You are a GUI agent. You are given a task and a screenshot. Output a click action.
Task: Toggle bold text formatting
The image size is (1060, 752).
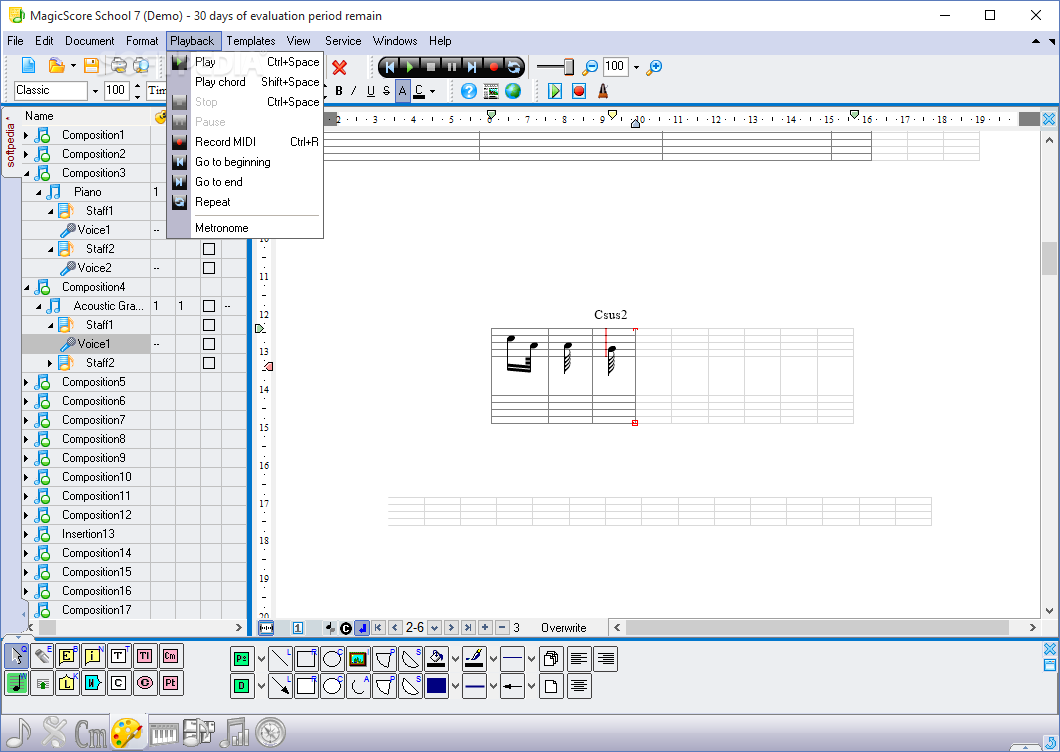click(x=339, y=91)
